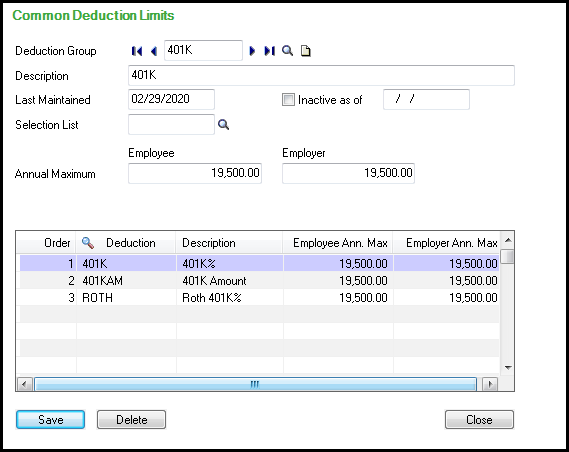Toggle the Inactive as of checkbox

288,100
